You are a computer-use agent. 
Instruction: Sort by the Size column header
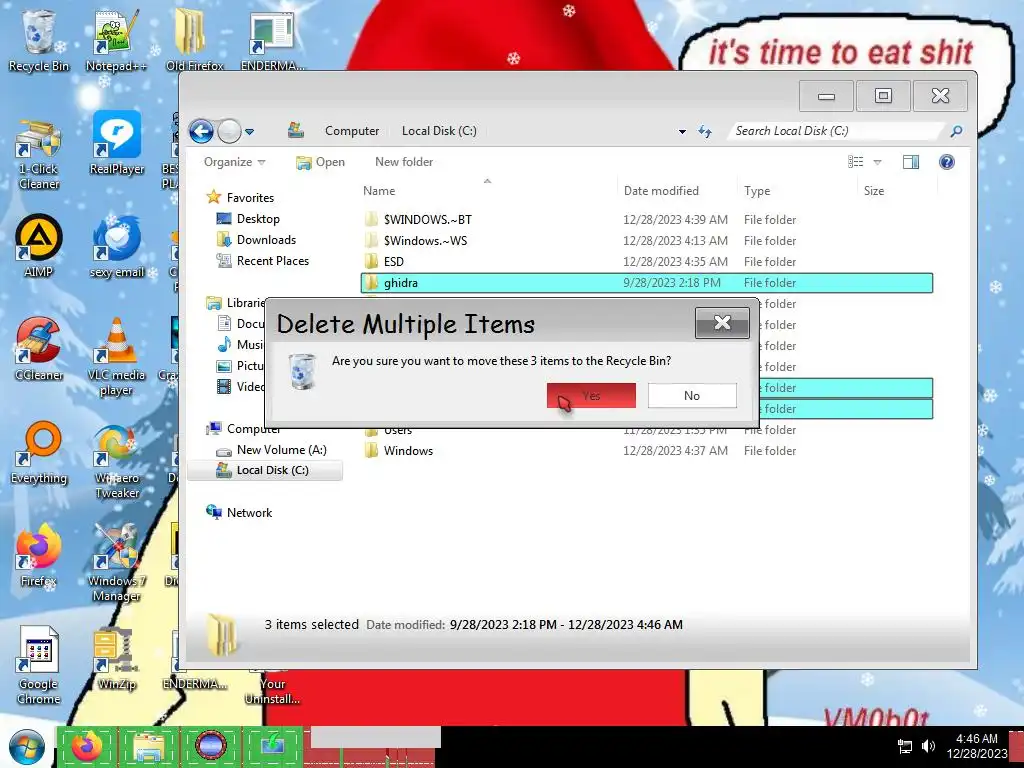[x=897, y=191]
